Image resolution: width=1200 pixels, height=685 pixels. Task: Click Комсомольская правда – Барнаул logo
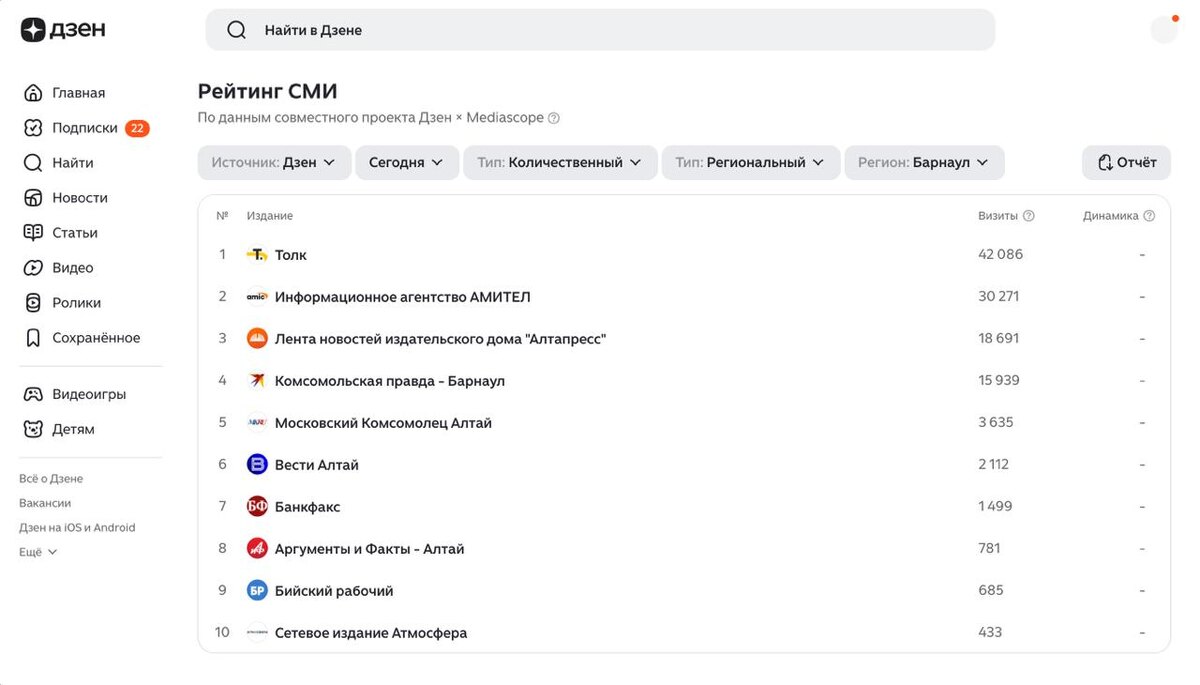tap(257, 381)
